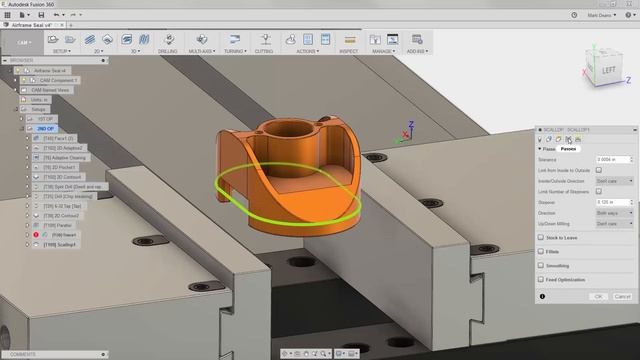Choose the 2D Pocket icon
Image resolution: width=640 pixels, height=360 pixels.
click(x=107, y=39)
